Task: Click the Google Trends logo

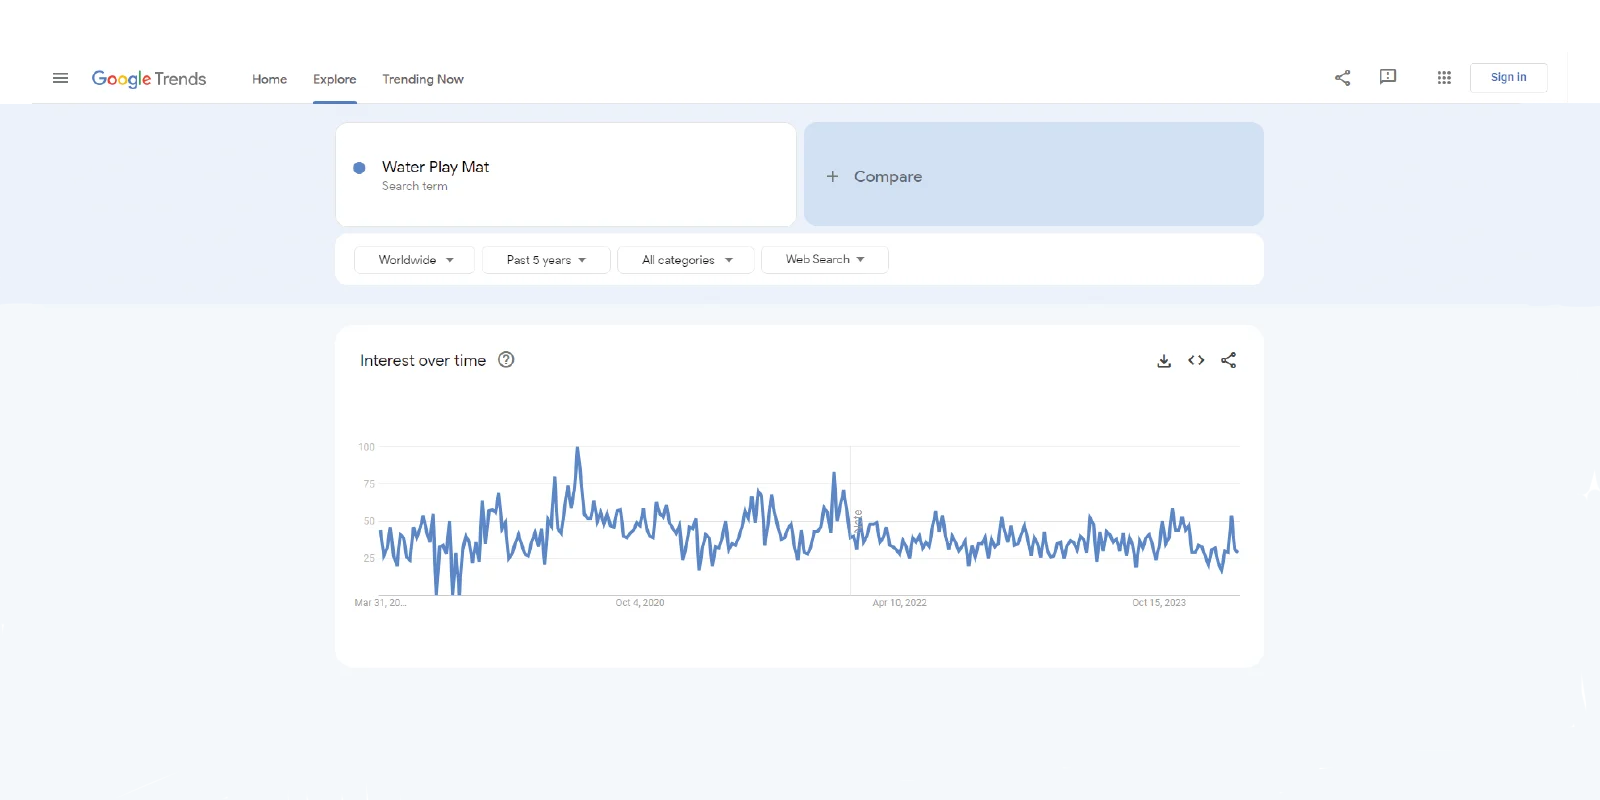Action: pos(149,79)
